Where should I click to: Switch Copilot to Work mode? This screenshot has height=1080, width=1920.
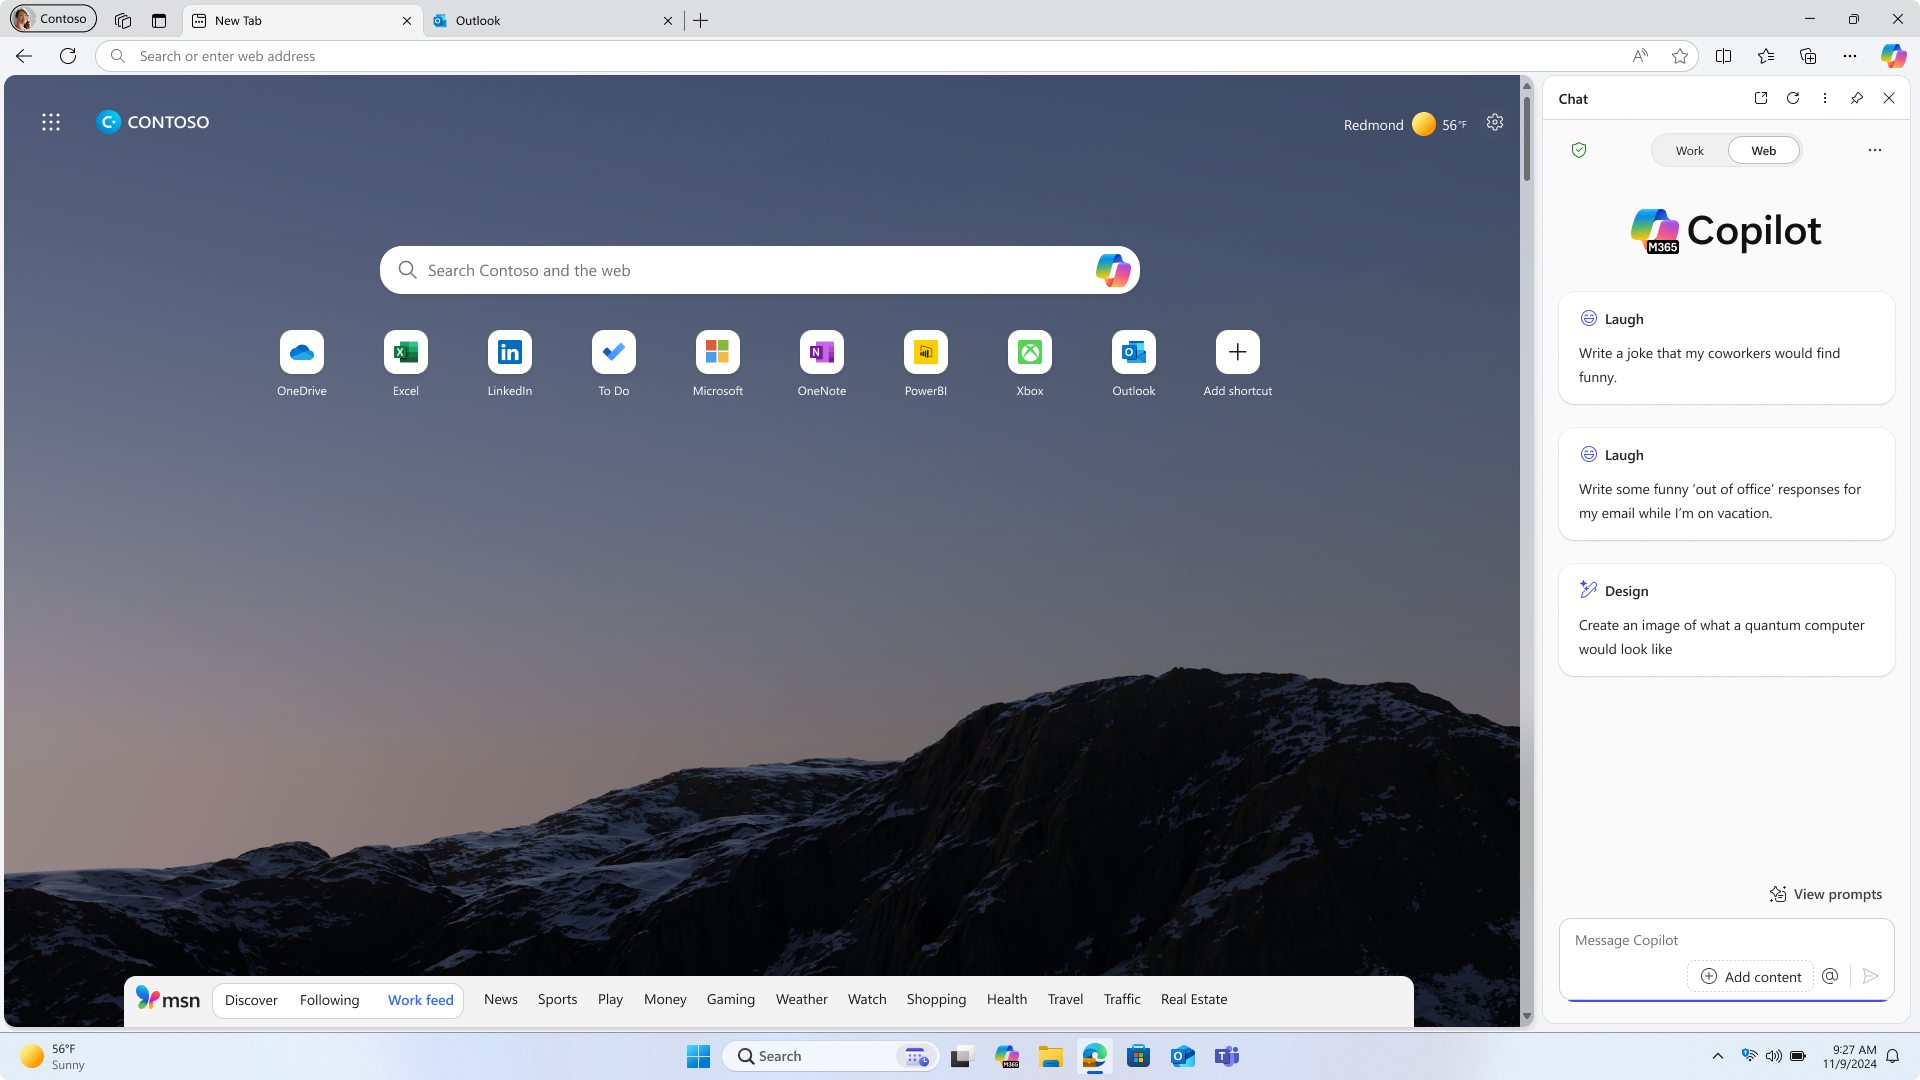click(x=1689, y=150)
